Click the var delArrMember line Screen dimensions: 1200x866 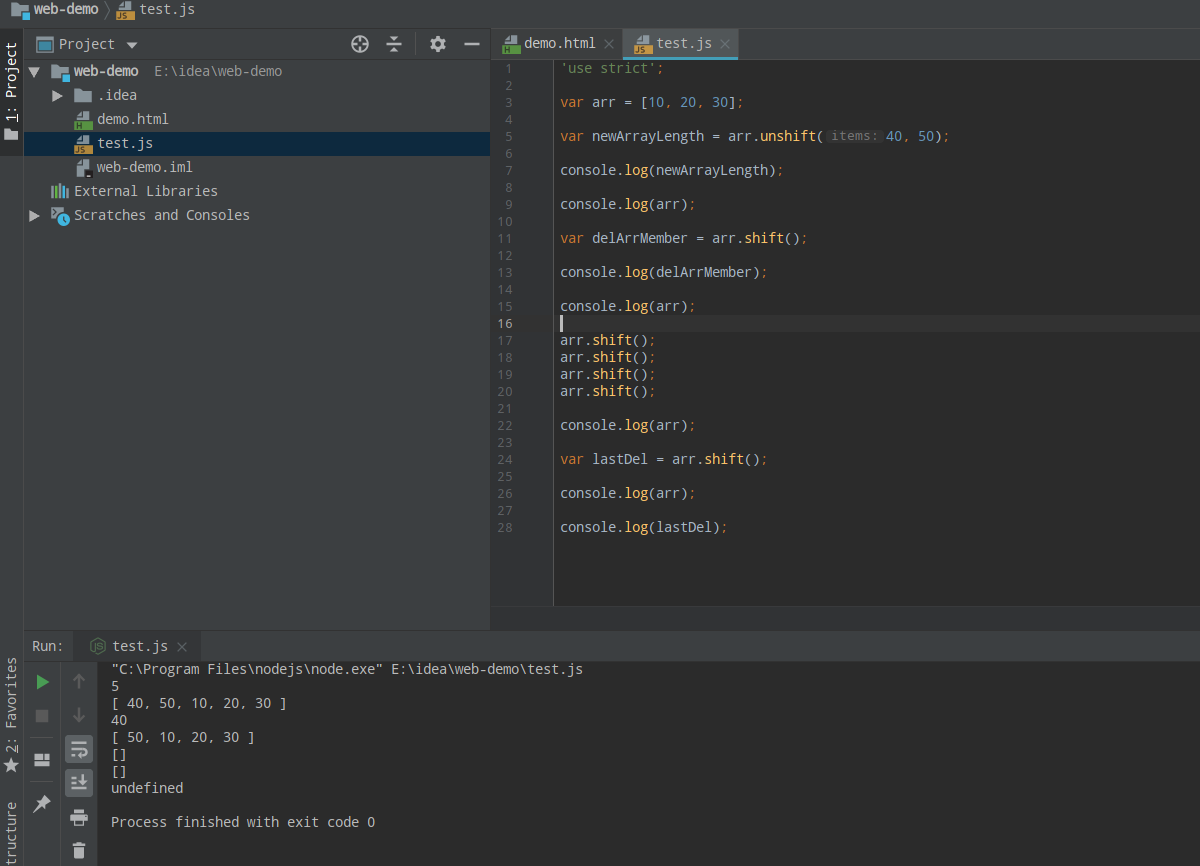tap(684, 238)
